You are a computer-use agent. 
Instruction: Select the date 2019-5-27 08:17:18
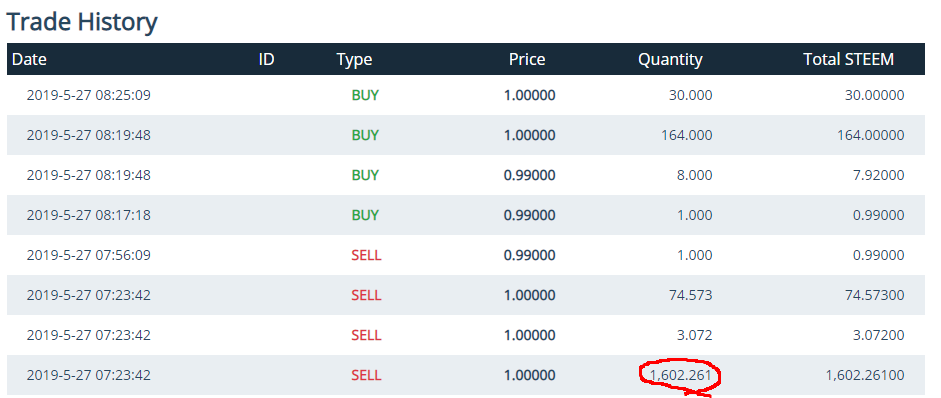89,215
